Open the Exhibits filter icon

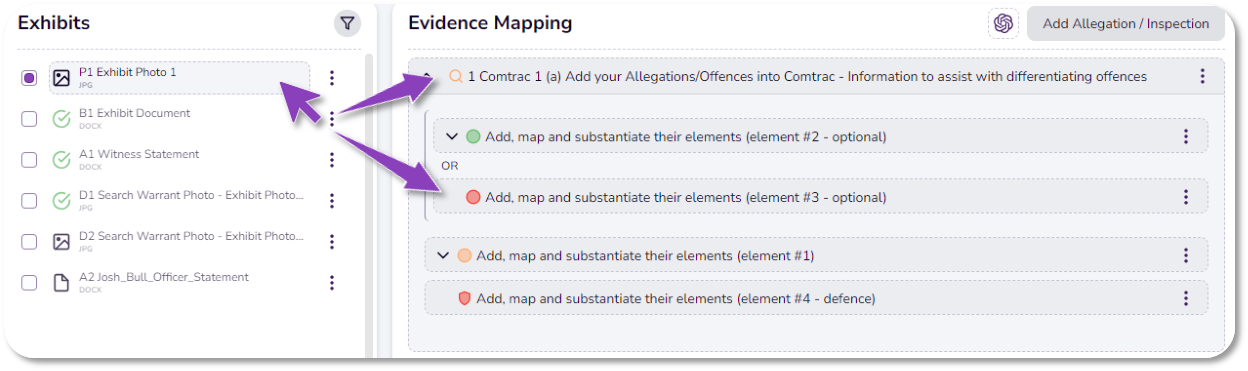tap(347, 23)
